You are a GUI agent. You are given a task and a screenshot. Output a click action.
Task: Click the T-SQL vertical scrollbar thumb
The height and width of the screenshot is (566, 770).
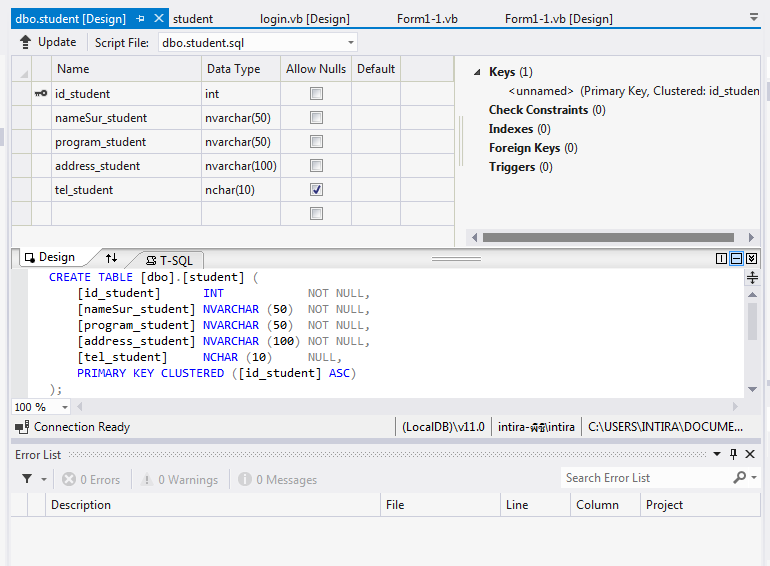click(752, 322)
